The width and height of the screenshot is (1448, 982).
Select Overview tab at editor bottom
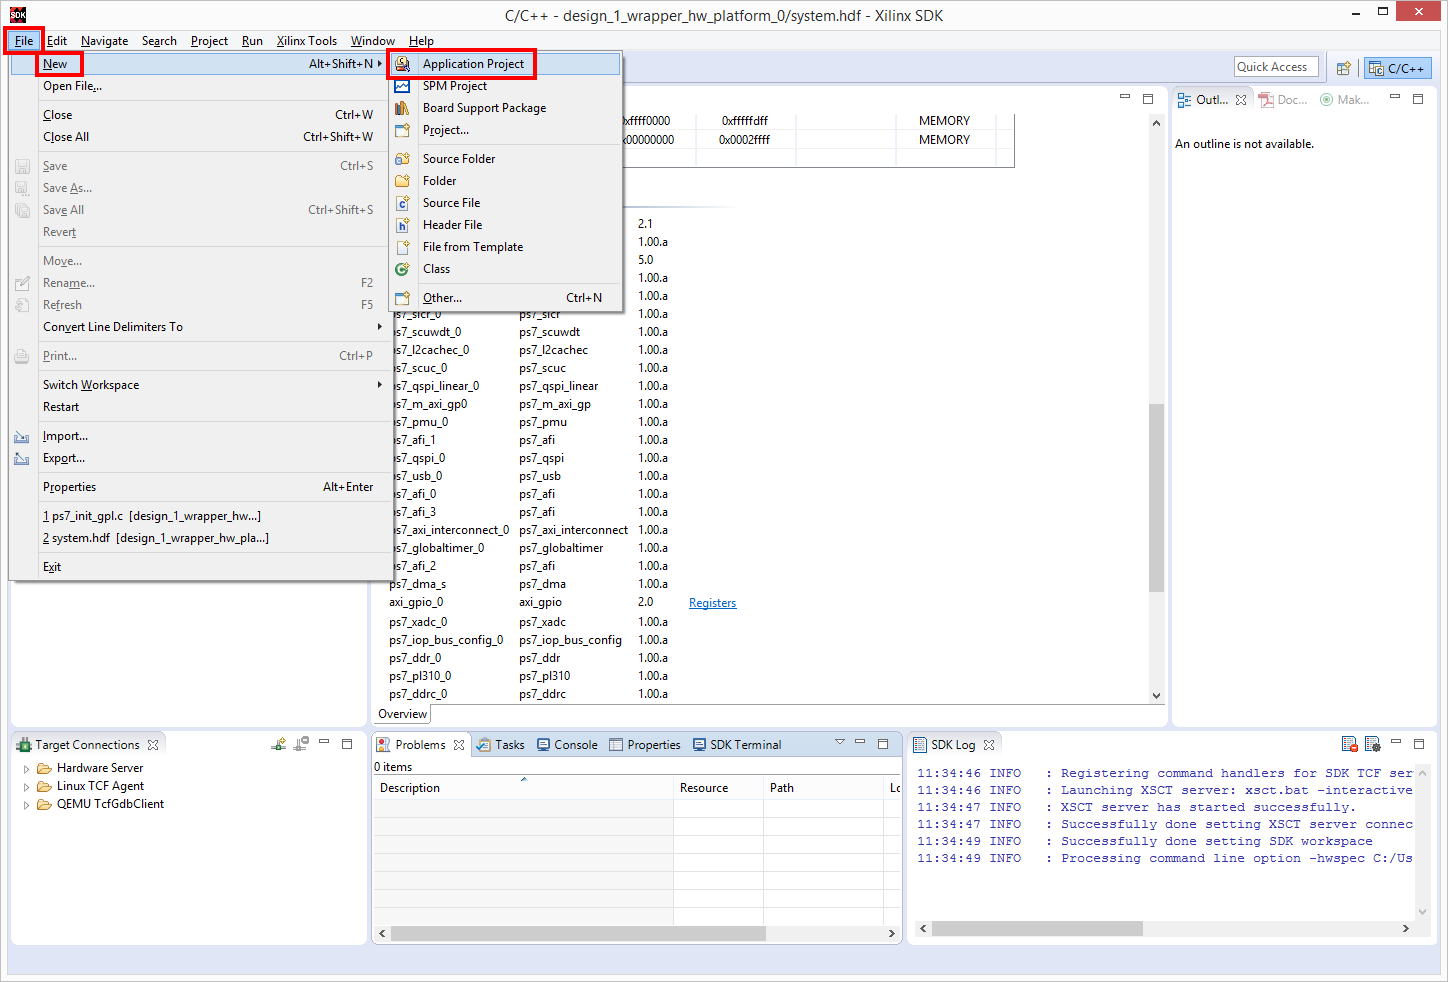pyautogui.click(x=402, y=714)
